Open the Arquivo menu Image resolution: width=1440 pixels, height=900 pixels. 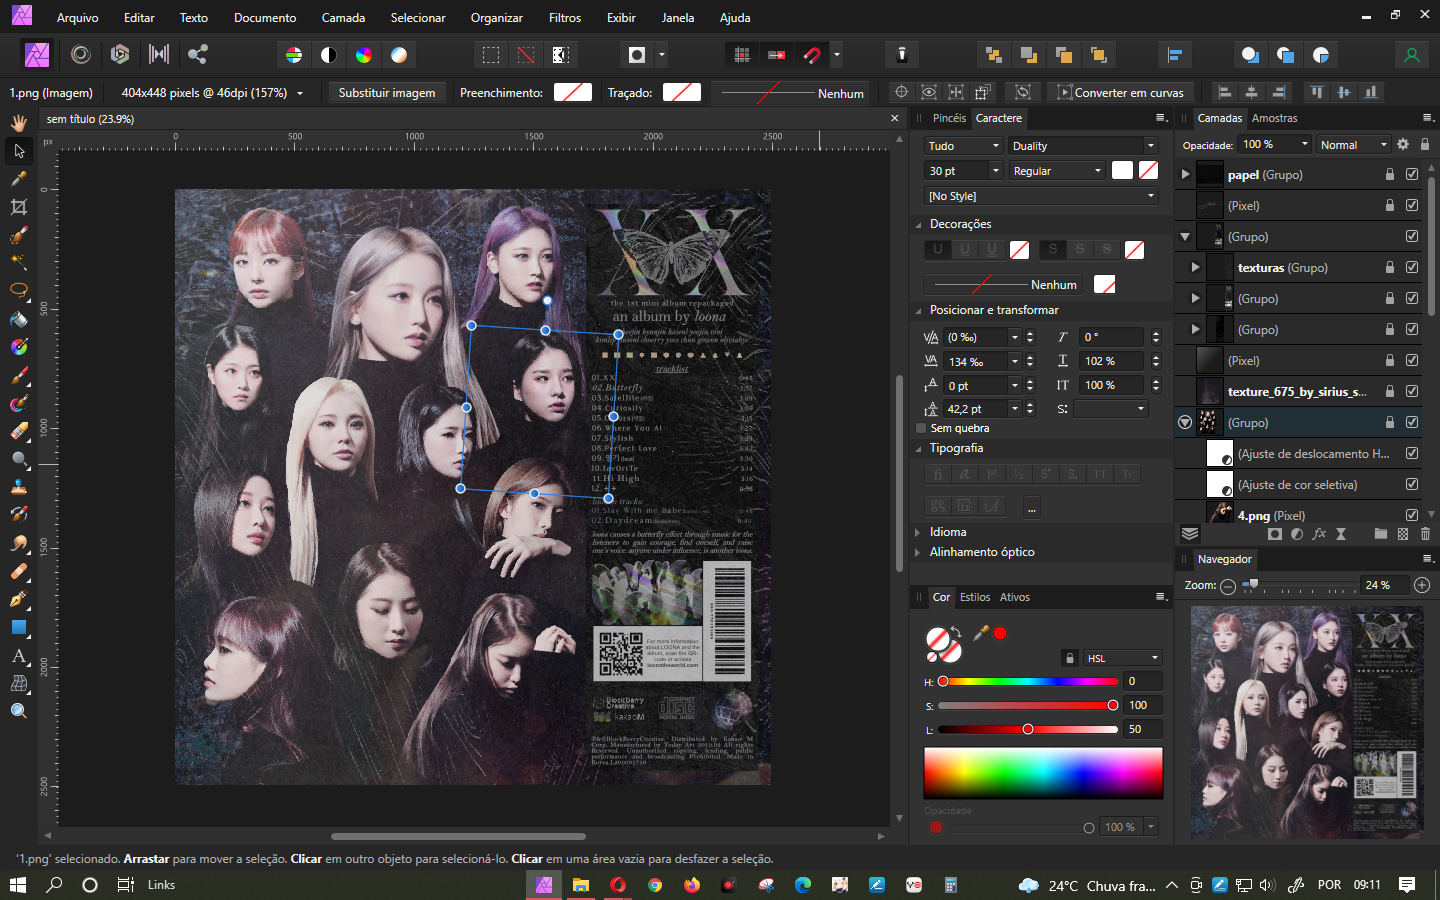pos(77,18)
